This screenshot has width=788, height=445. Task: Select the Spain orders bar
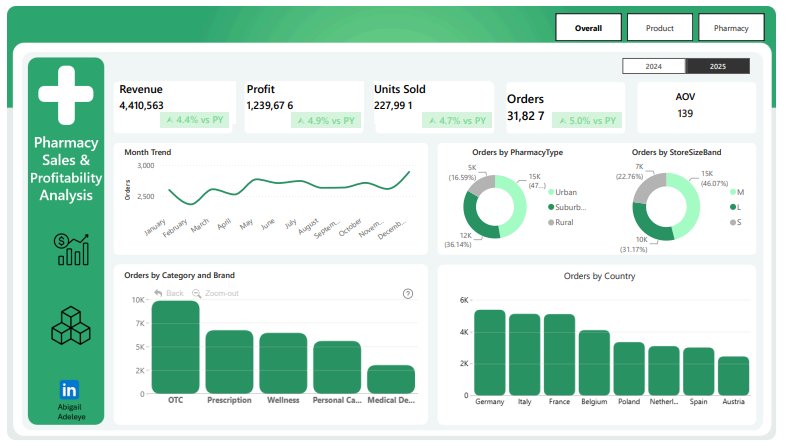(699, 371)
